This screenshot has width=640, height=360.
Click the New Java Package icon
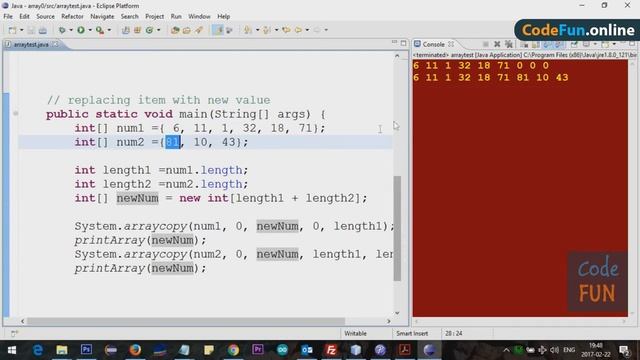pos(138,30)
